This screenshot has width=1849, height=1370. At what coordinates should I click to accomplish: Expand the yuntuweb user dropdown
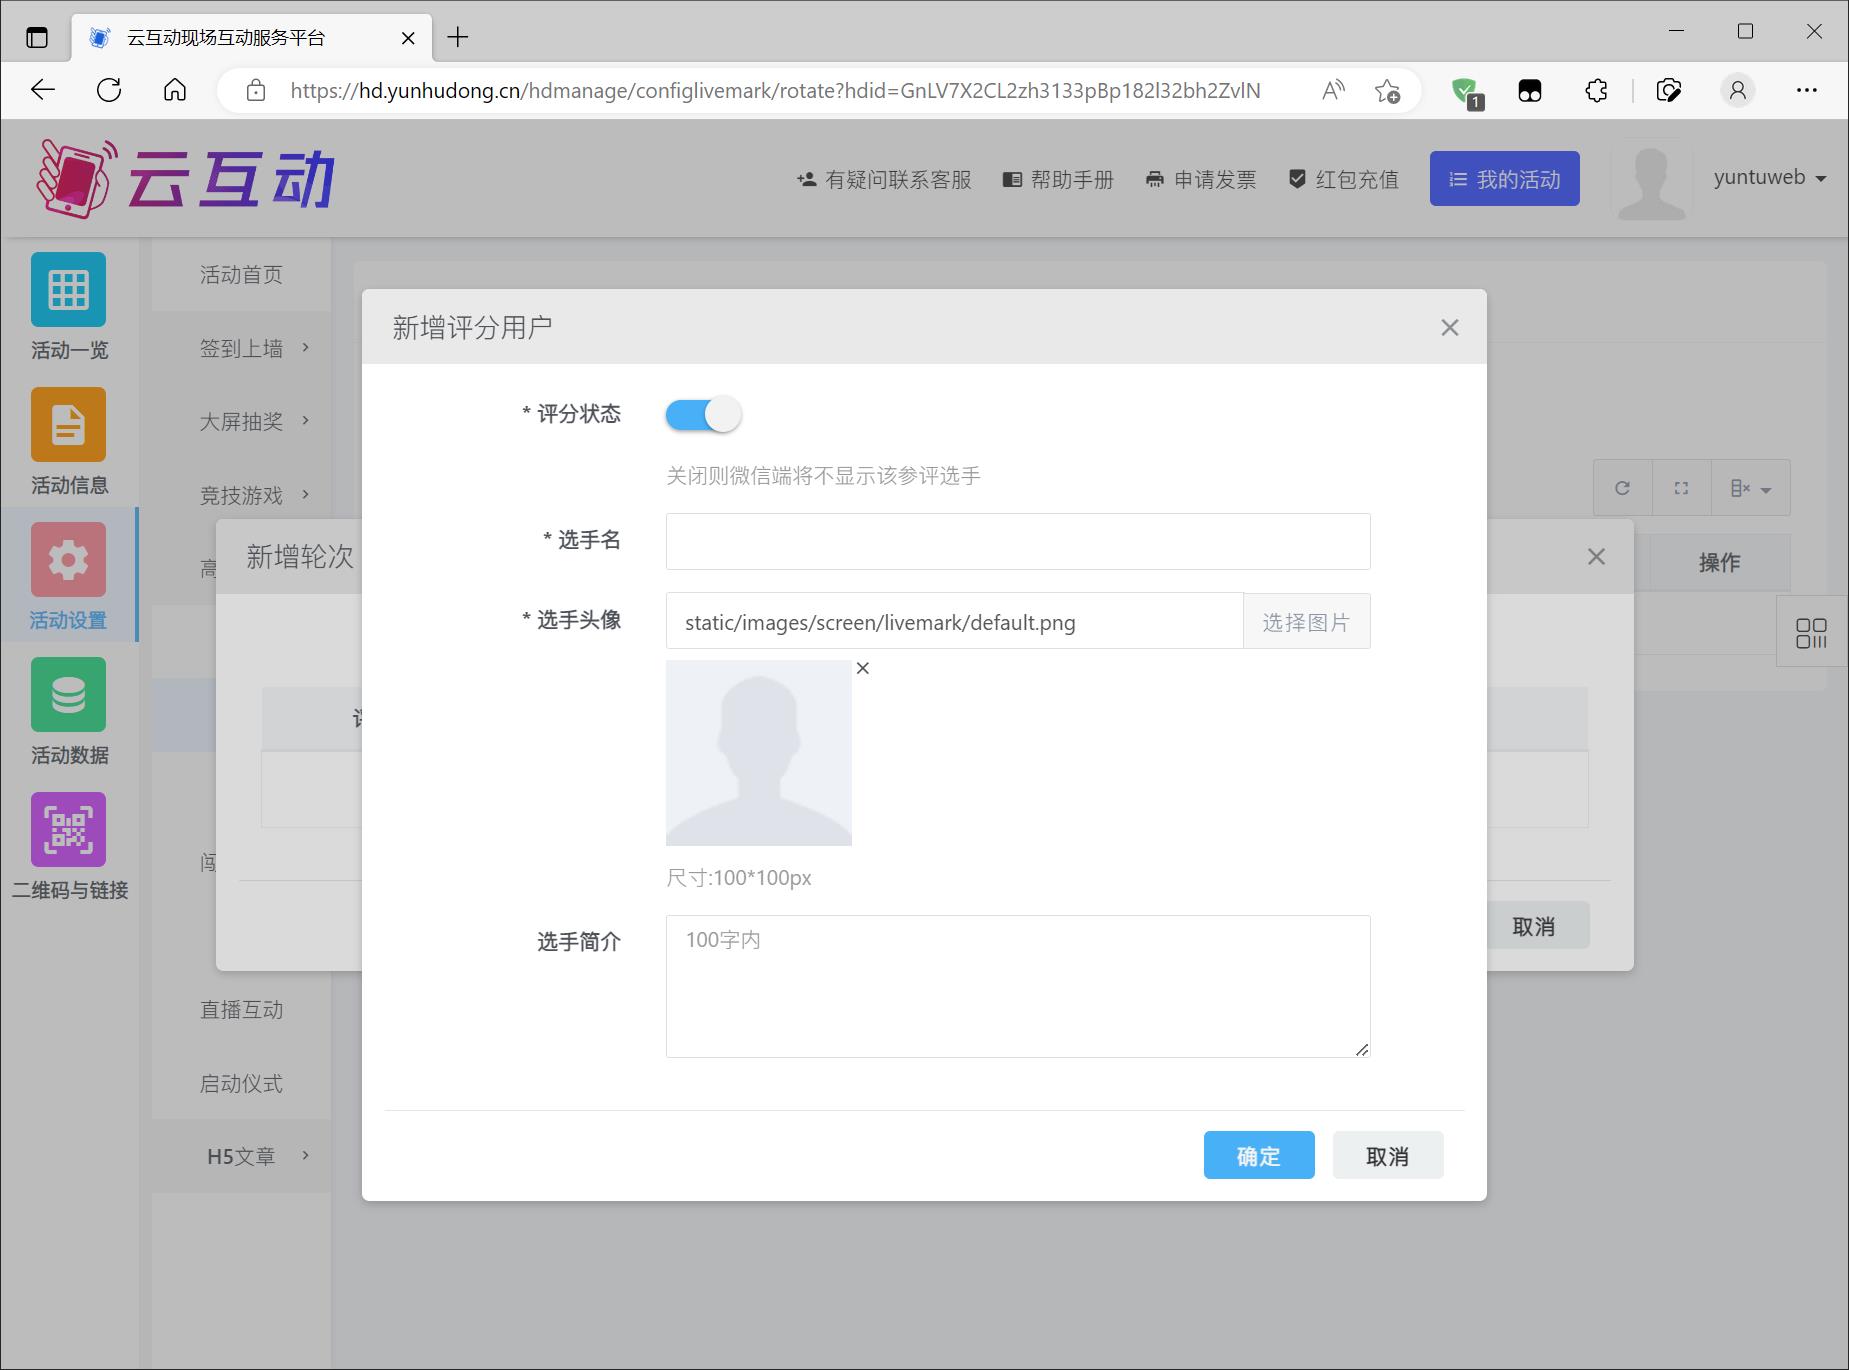(1769, 178)
